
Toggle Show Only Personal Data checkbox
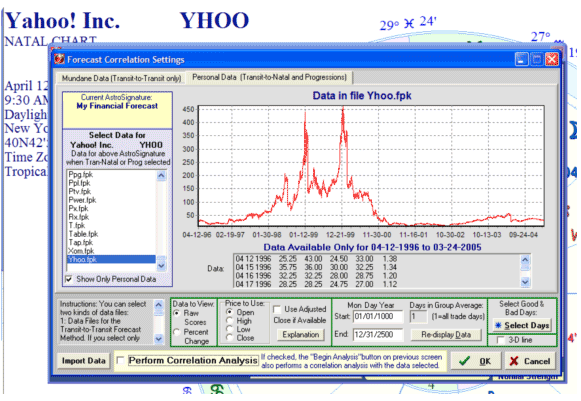click(69, 279)
